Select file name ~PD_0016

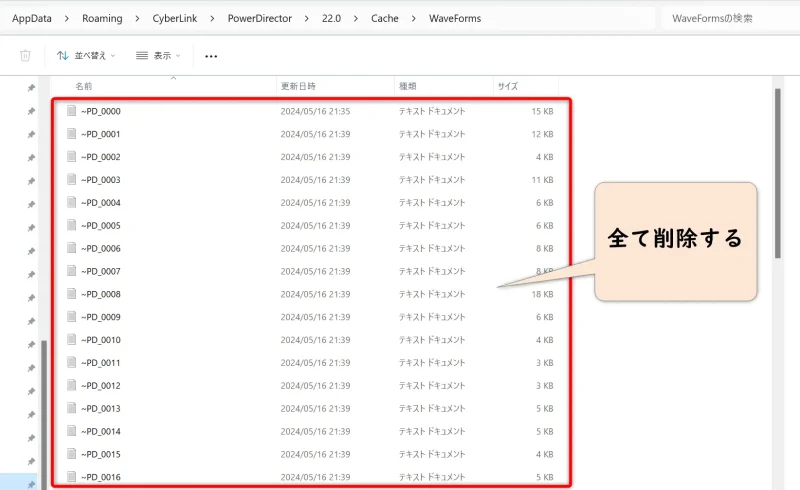click(x=101, y=477)
